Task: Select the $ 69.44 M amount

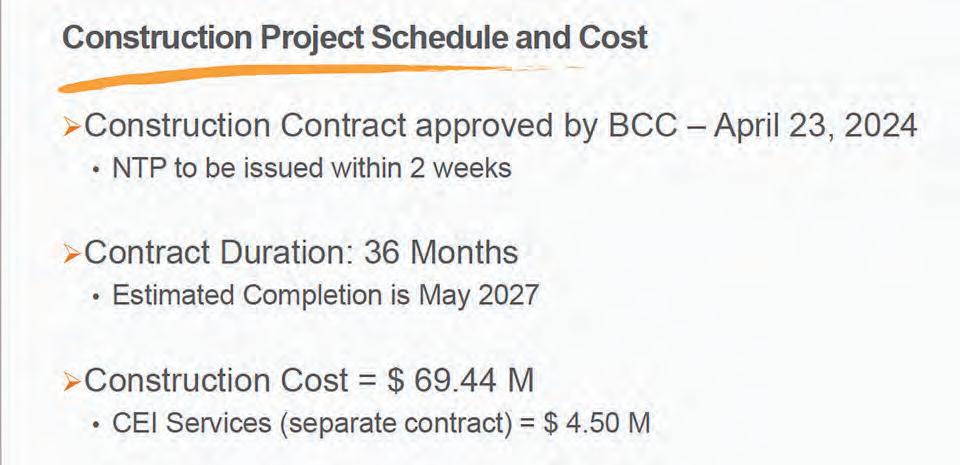Action: point(460,381)
